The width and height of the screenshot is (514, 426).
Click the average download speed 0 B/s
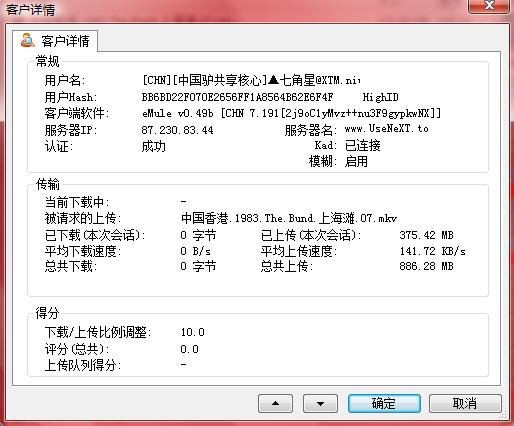coord(196,251)
